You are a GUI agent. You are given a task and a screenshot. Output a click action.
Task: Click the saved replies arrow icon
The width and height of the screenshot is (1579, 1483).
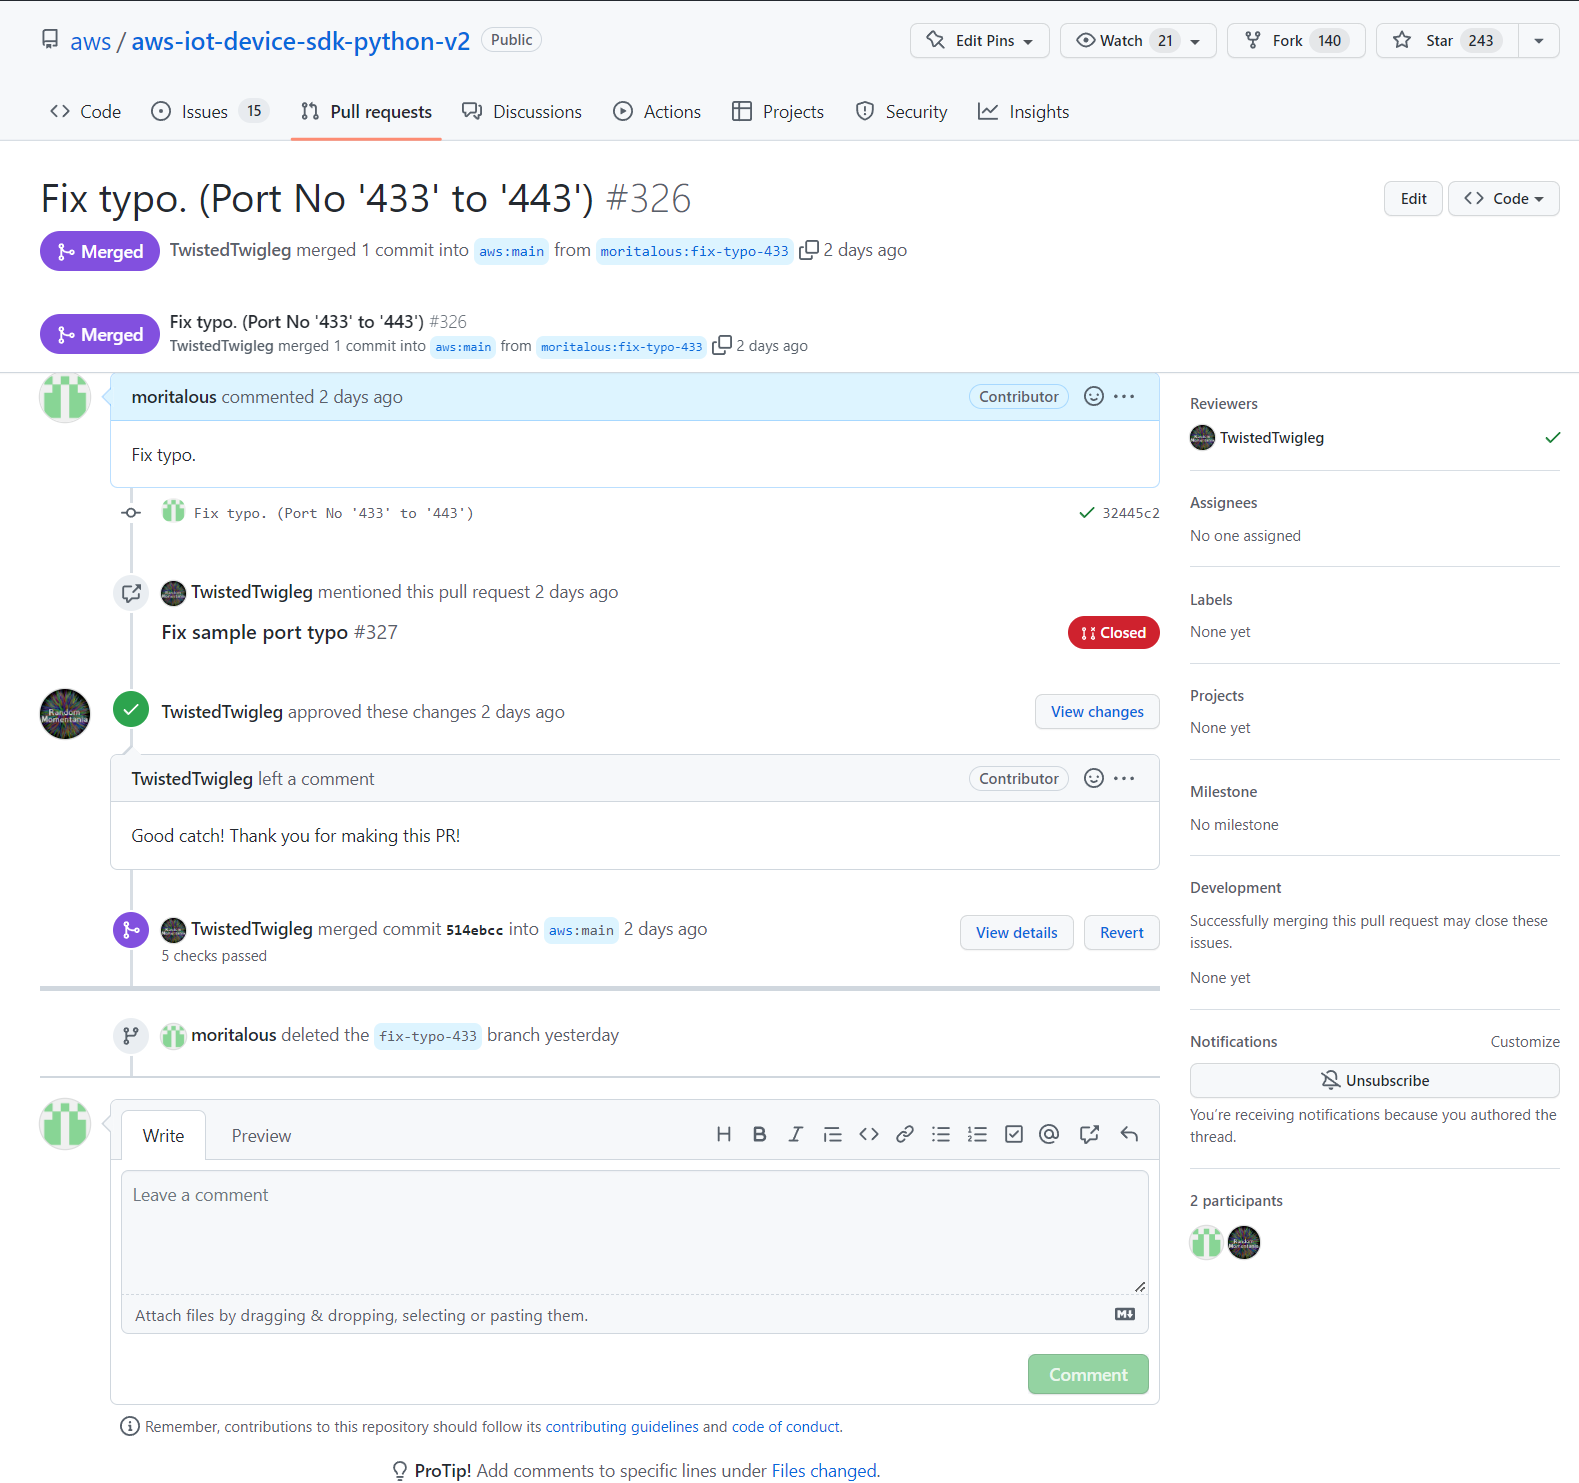1129,1134
